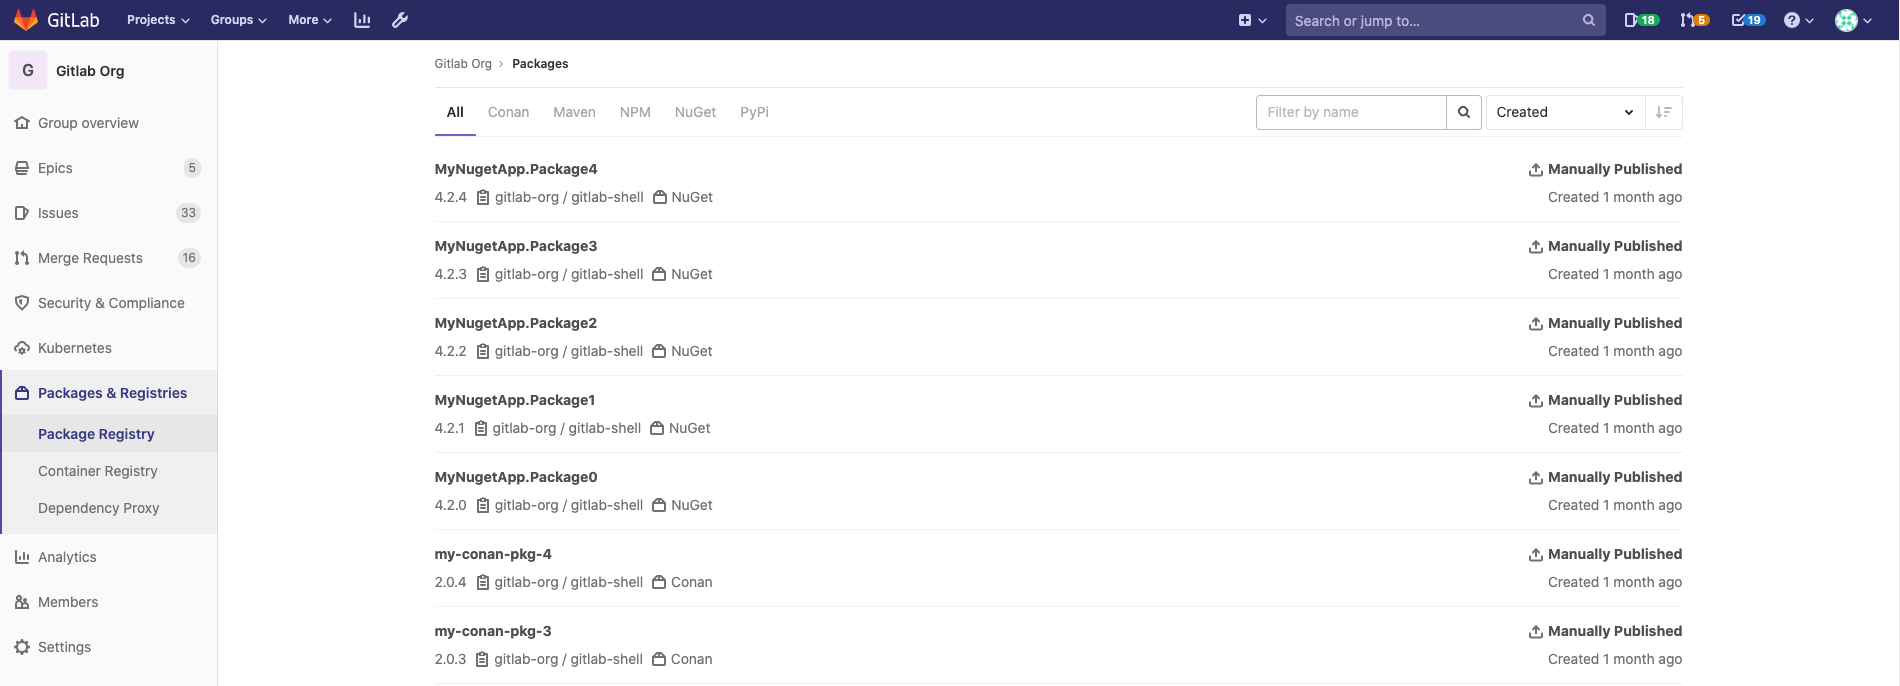Open the analytics chart icon in navbar
This screenshot has height=686, width=1900.
362,20
